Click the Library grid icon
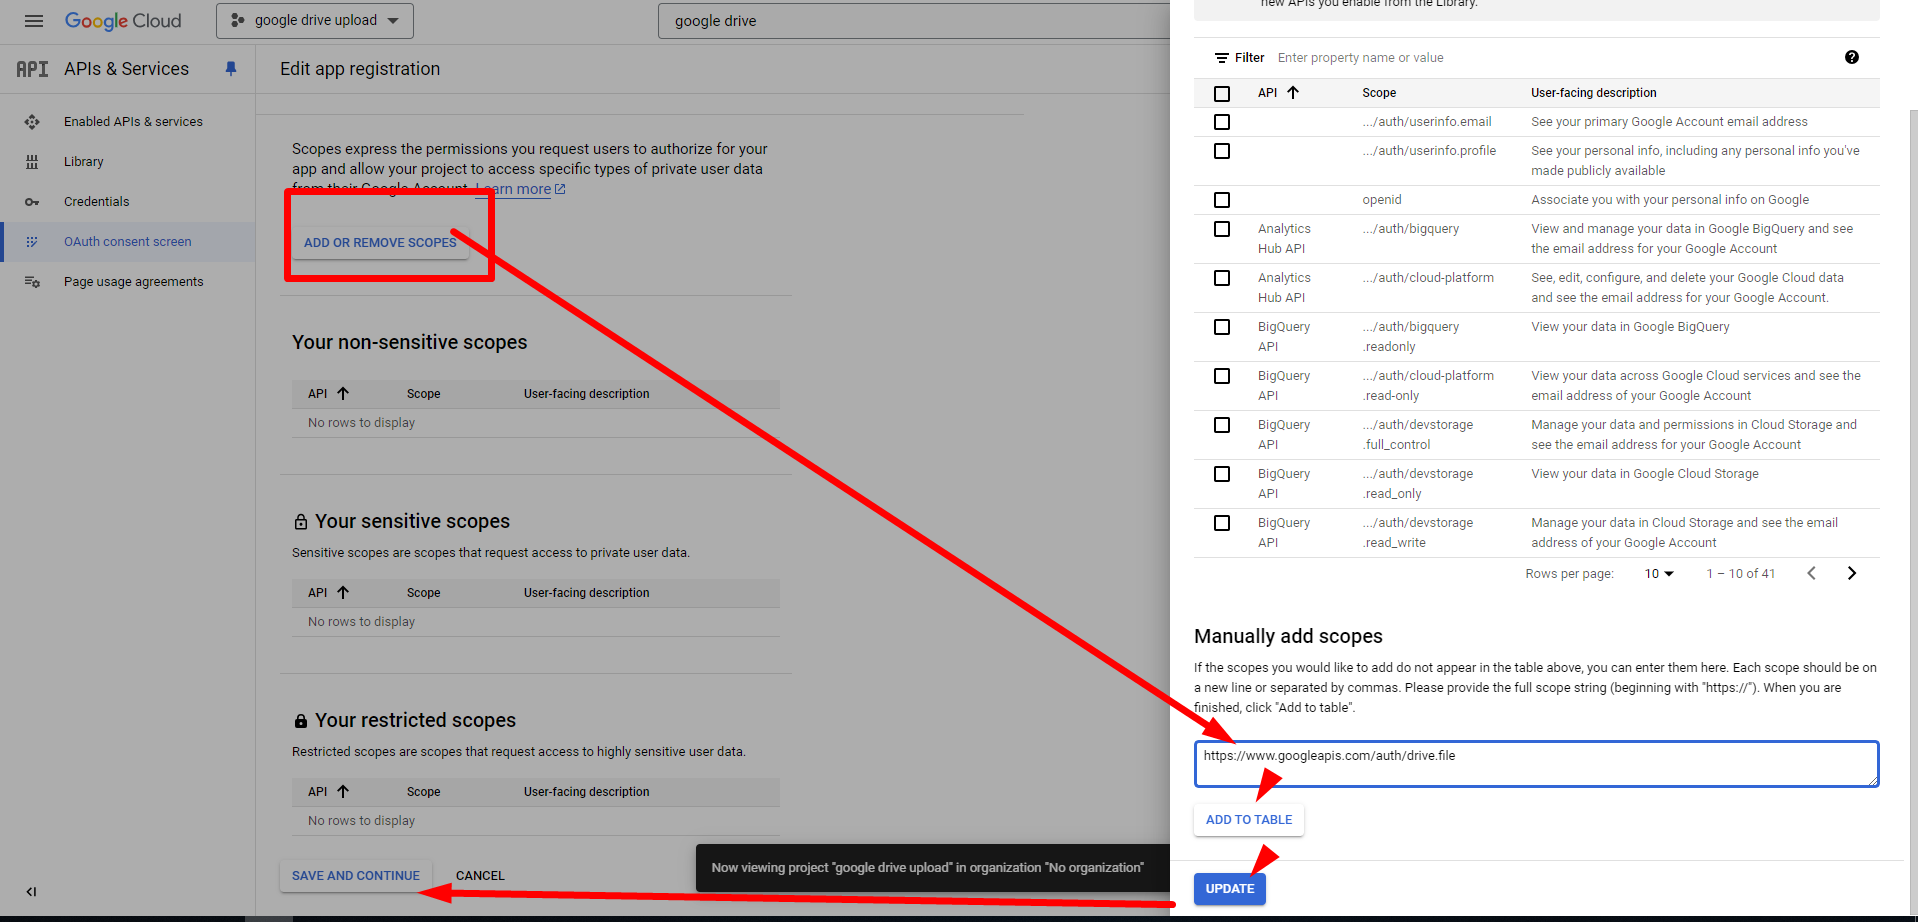The image size is (1918, 922). click(32, 162)
